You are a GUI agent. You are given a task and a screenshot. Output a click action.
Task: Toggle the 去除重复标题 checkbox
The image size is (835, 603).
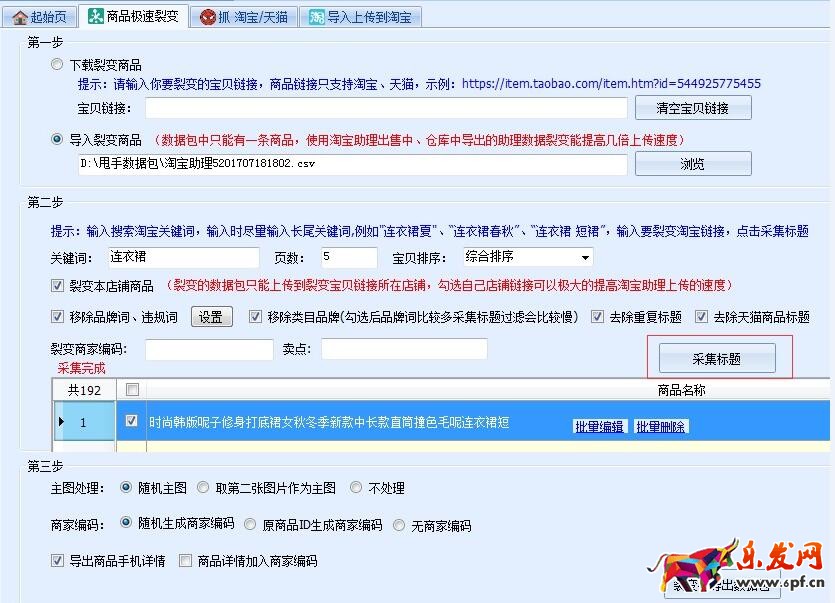pyautogui.click(x=597, y=317)
